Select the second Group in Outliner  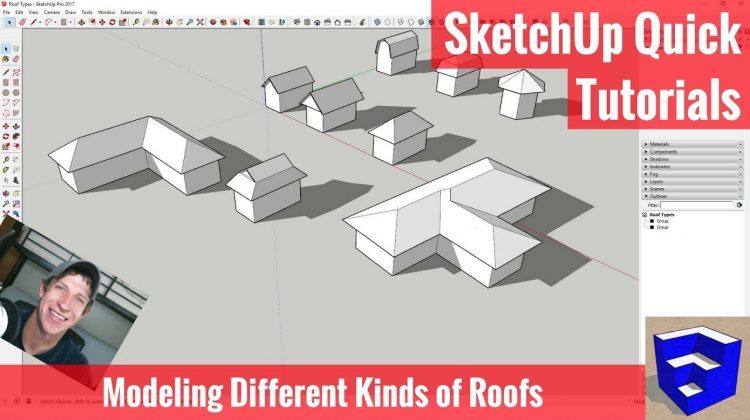pyautogui.click(x=662, y=227)
